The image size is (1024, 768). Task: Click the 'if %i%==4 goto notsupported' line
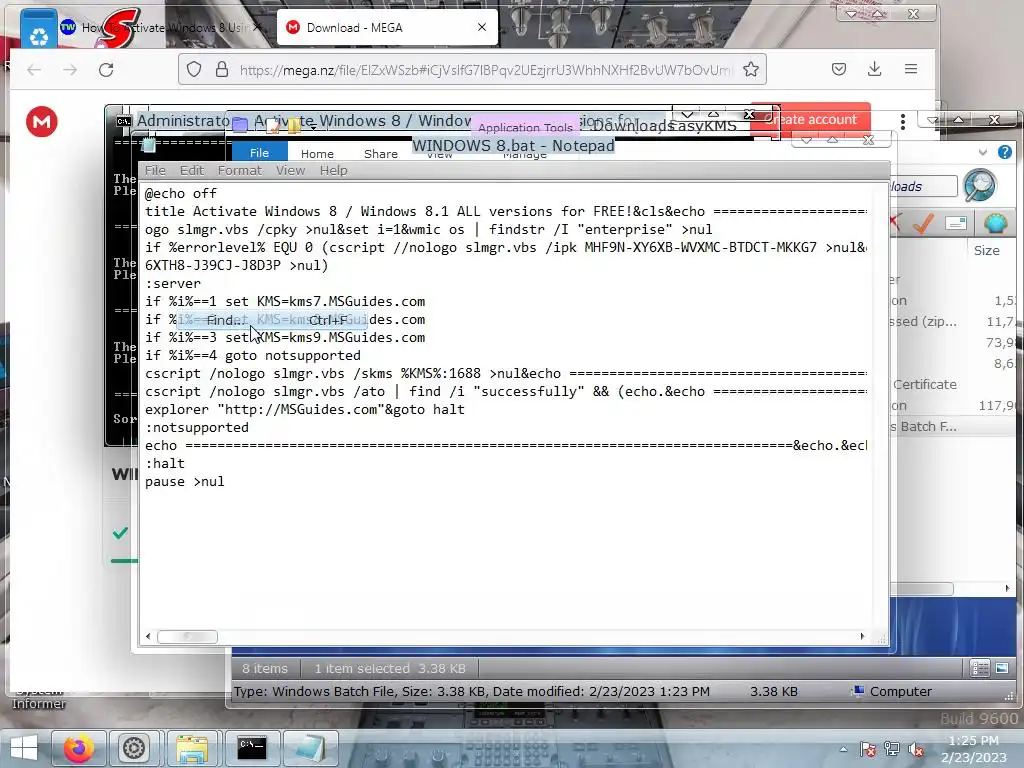coord(253,355)
